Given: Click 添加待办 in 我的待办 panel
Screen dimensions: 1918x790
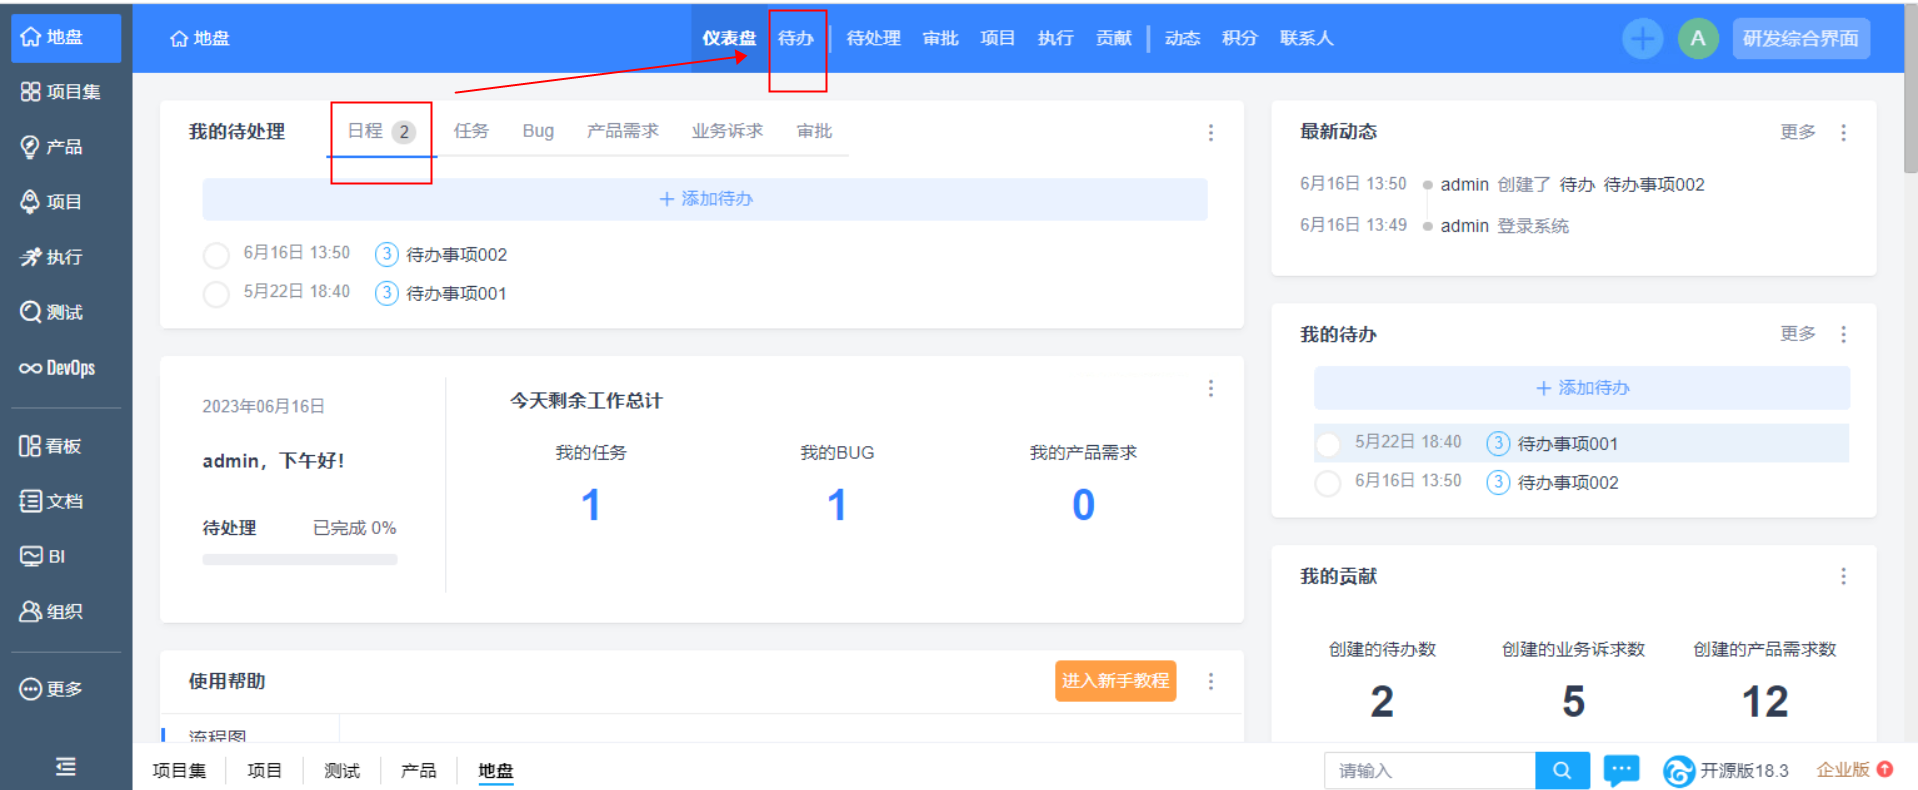Looking at the screenshot, I should click(1581, 388).
